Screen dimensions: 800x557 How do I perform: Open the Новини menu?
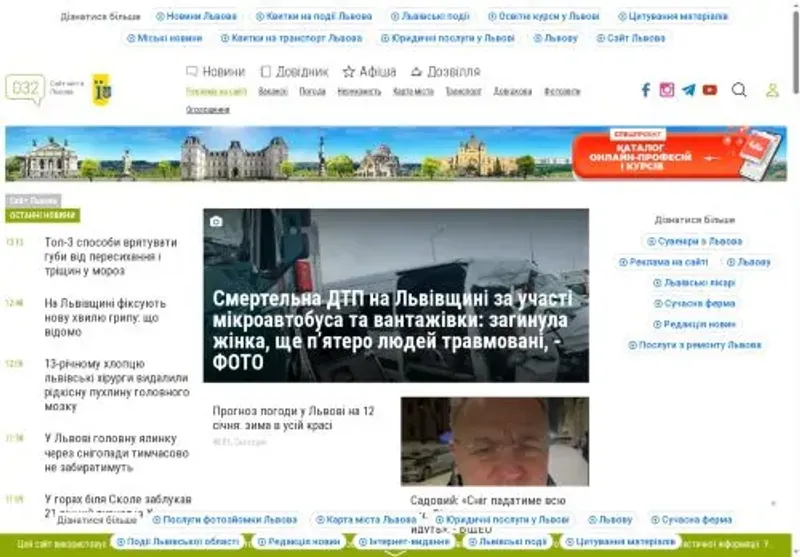point(216,71)
